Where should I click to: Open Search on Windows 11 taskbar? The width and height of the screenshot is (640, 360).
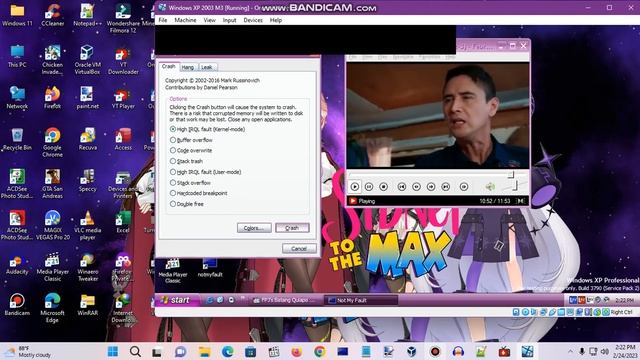coord(135,351)
